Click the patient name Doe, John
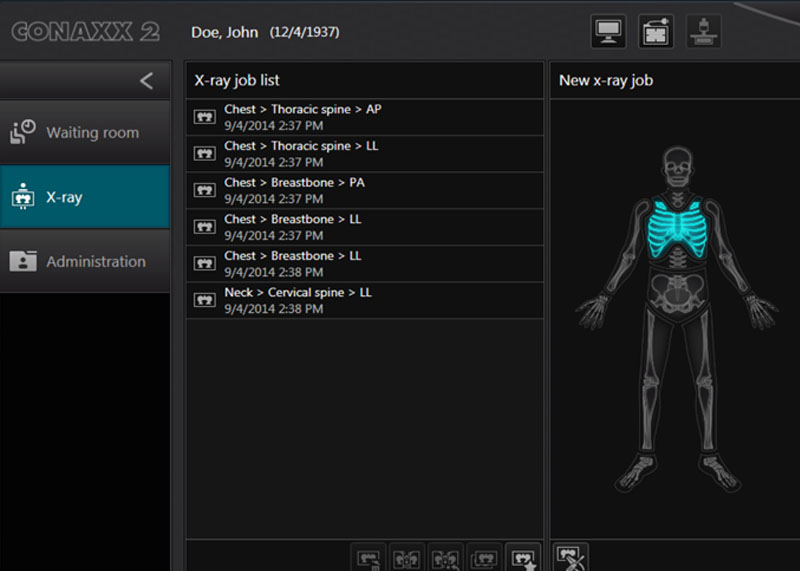Viewport: 800px width, 571px height. tap(224, 32)
